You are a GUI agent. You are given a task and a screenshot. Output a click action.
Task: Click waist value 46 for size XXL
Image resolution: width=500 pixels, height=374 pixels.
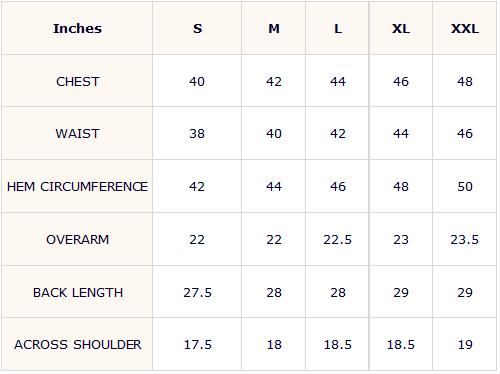coord(465,134)
